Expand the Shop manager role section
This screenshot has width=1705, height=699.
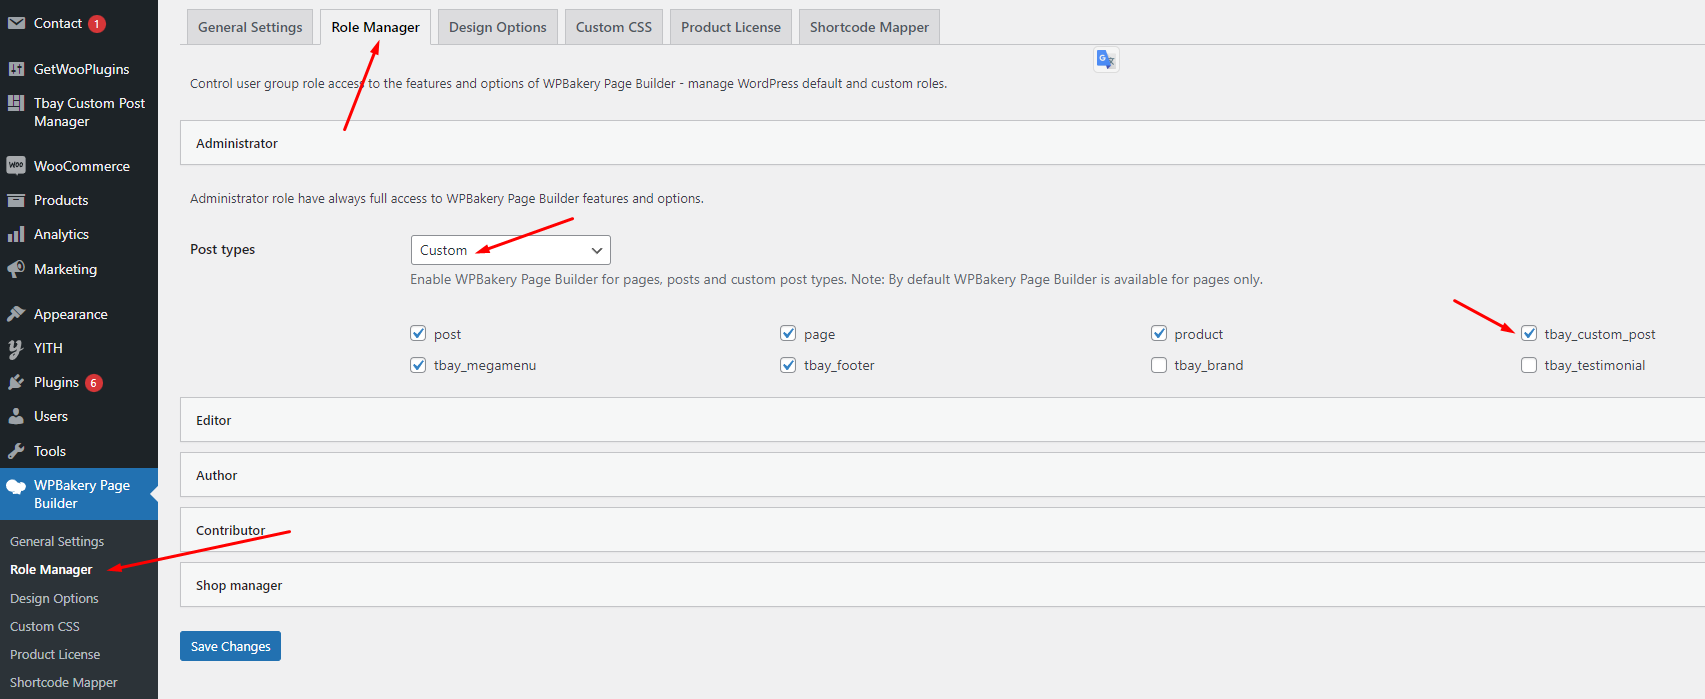click(x=942, y=585)
